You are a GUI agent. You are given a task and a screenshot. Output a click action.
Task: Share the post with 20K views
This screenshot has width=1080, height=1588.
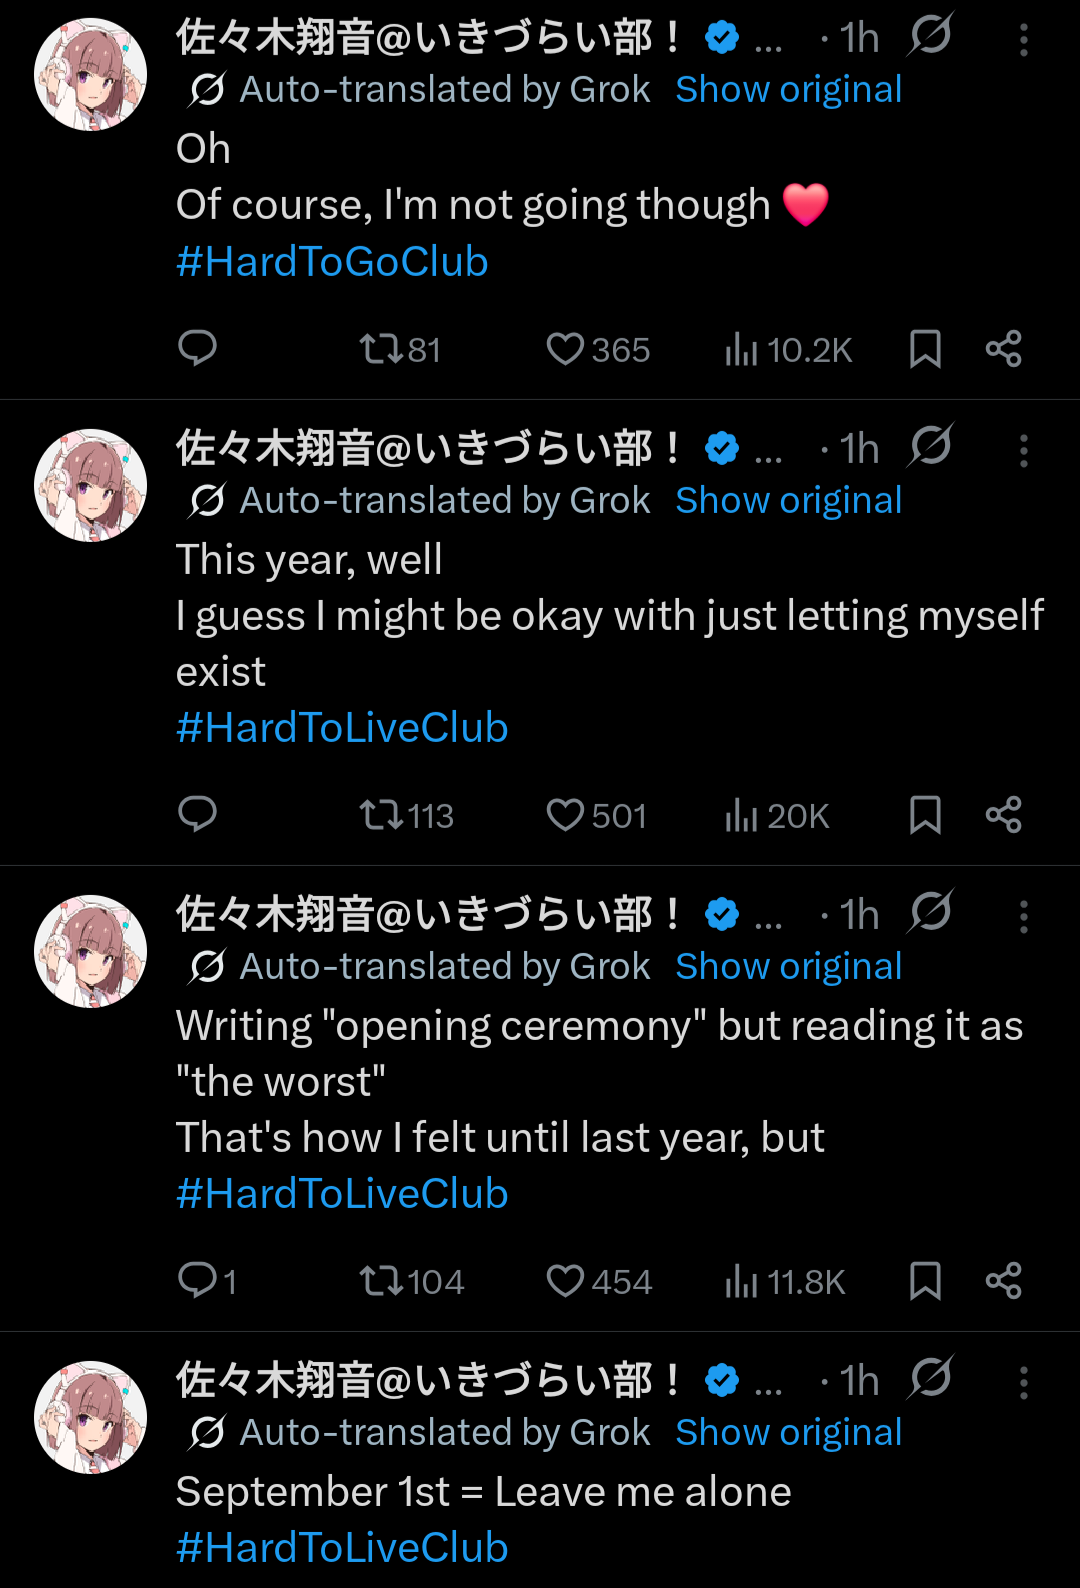coord(1003,814)
